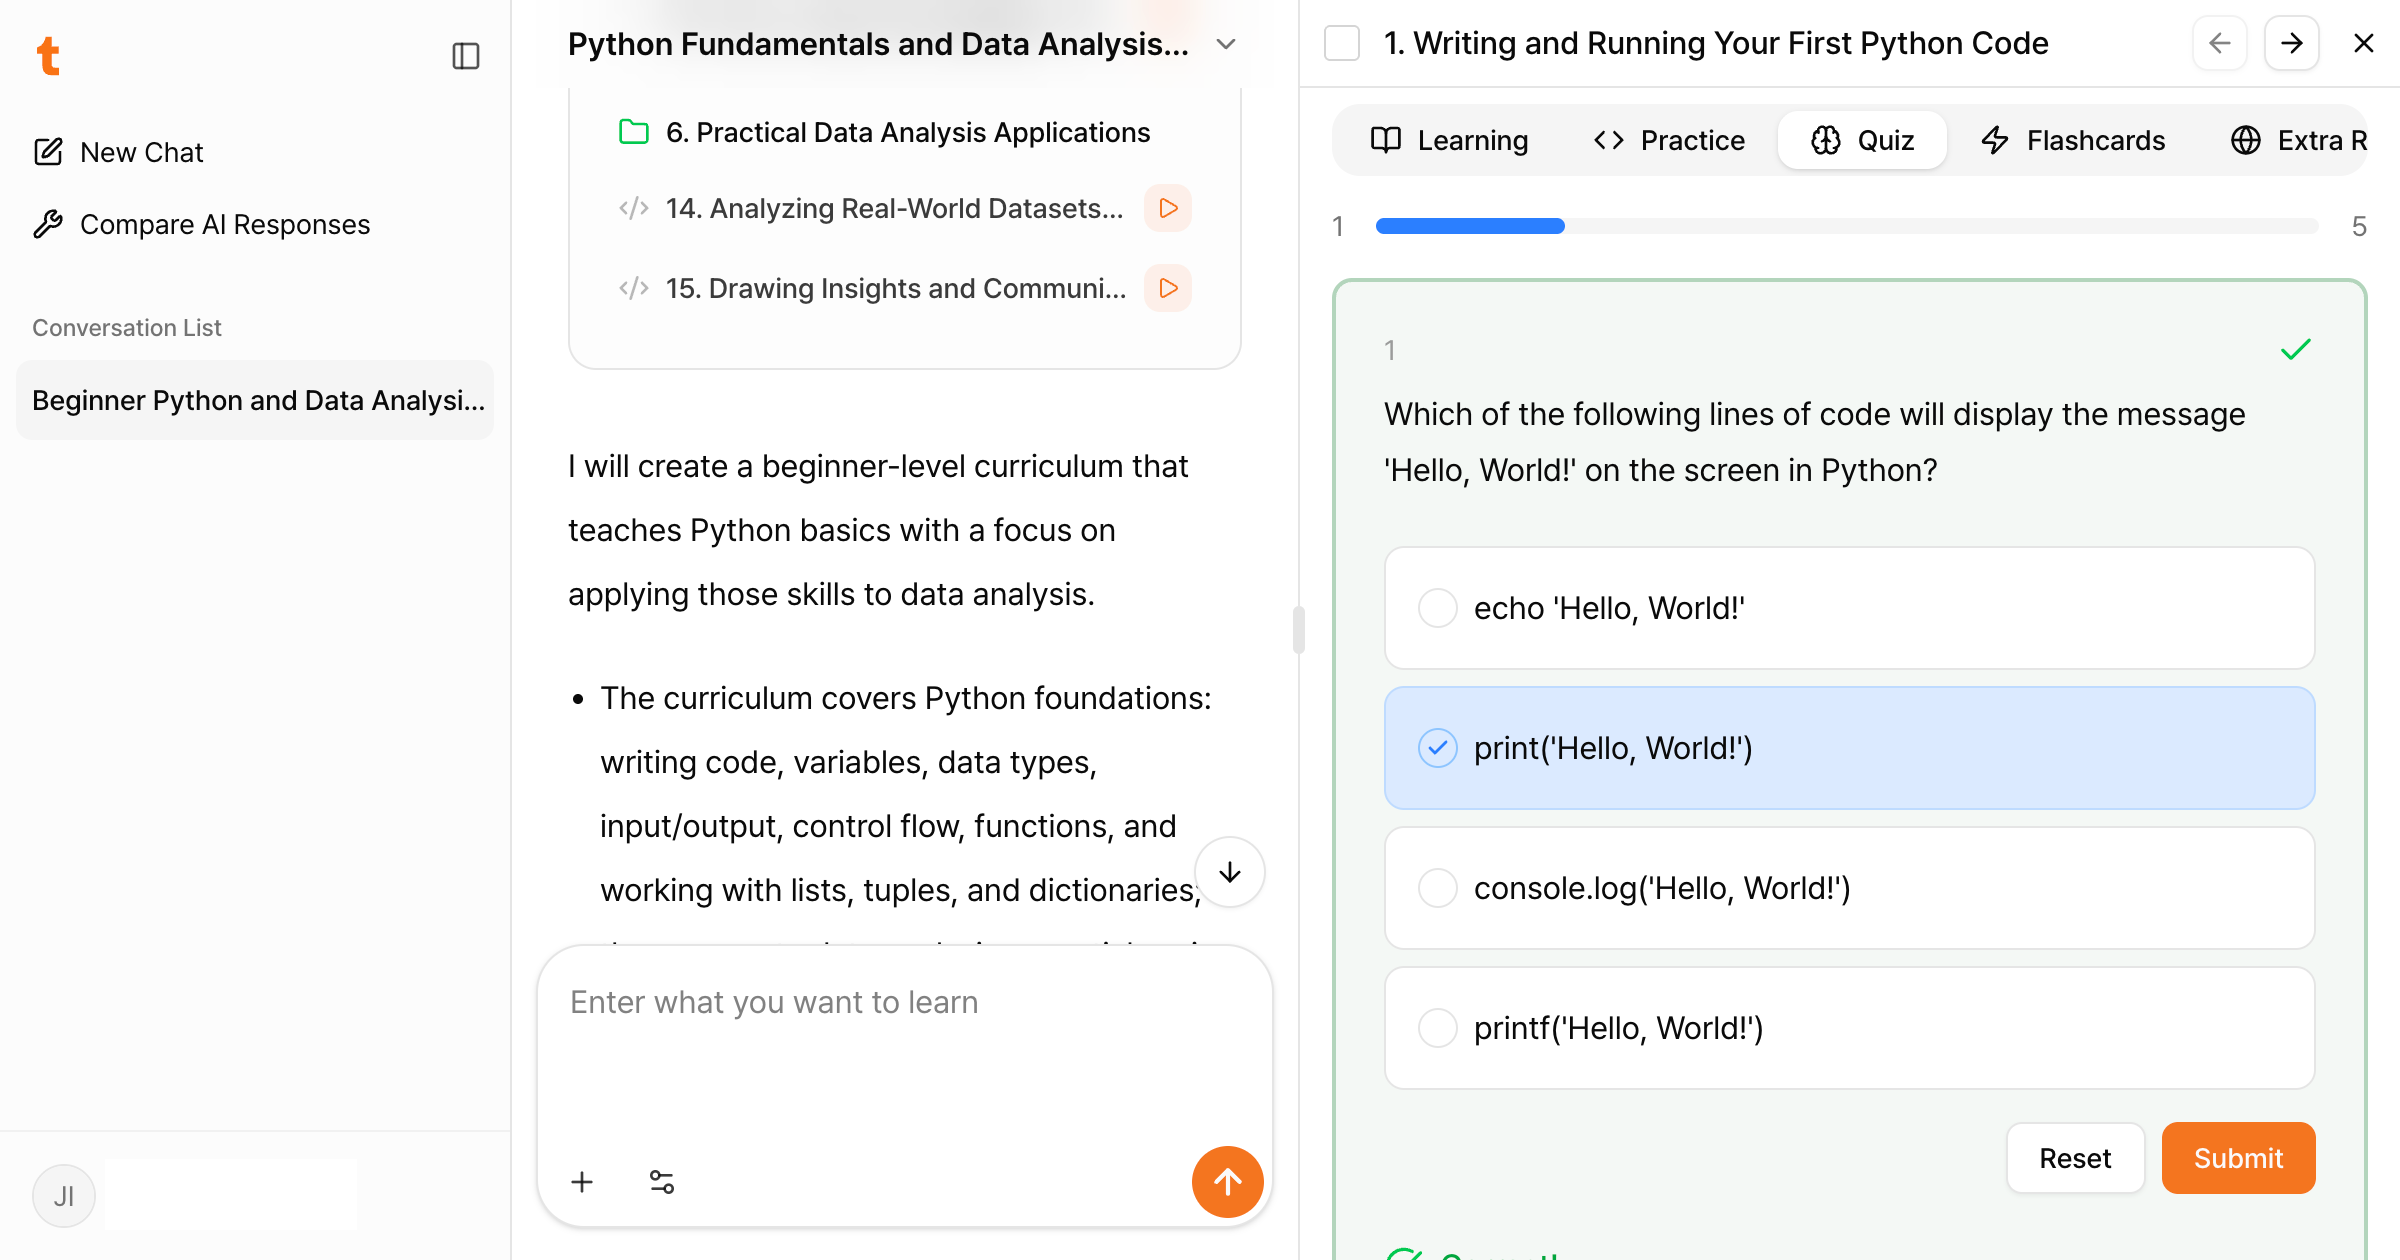Image resolution: width=2400 pixels, height=1260 pixels.
Task: Reset the current quiz question
Action: click(x=2075, y=1157)
